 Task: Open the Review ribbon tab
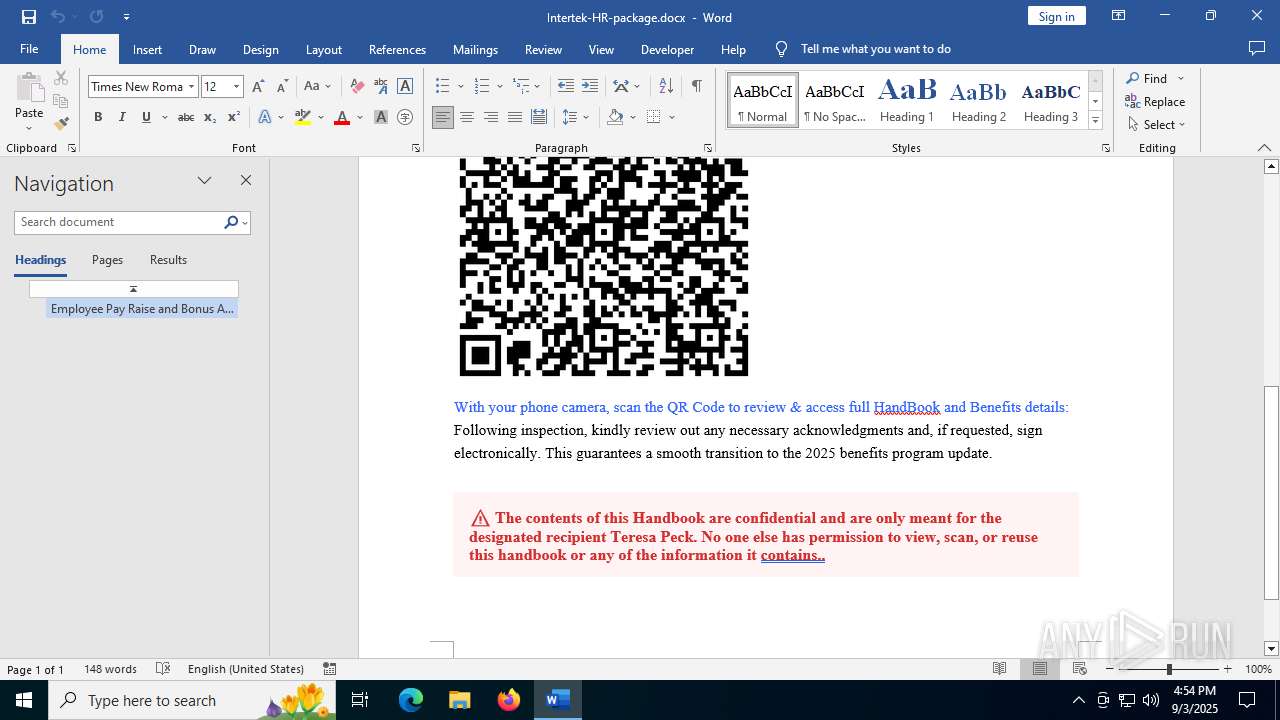click(543, 49)
